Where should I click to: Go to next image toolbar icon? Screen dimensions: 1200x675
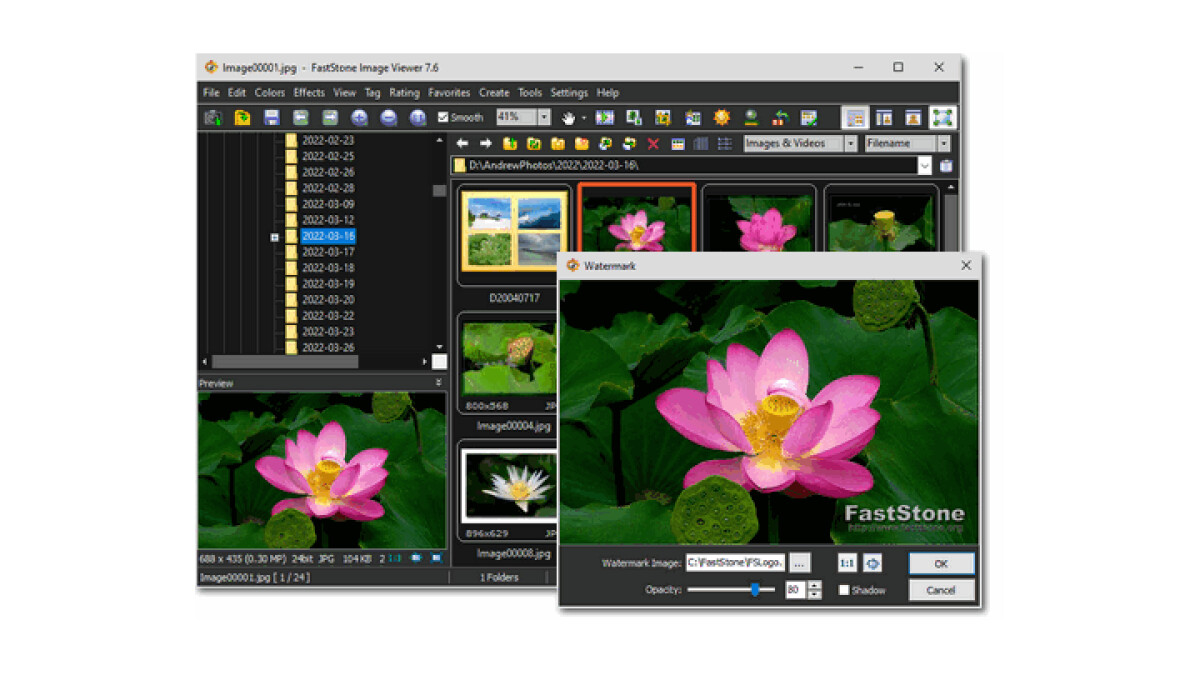coord(330,117)
